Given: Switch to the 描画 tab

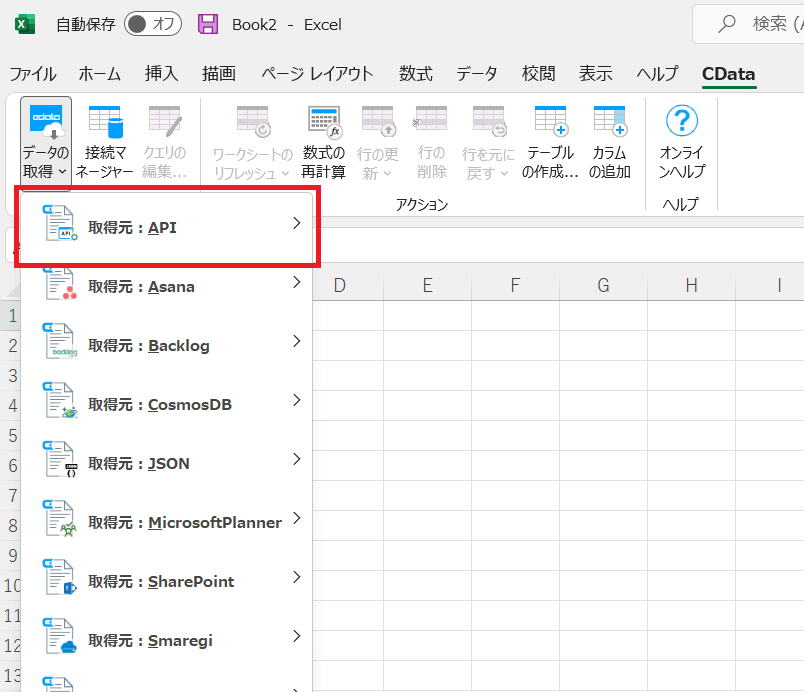Looking at the screenshot, I should [x=219, y=74].
